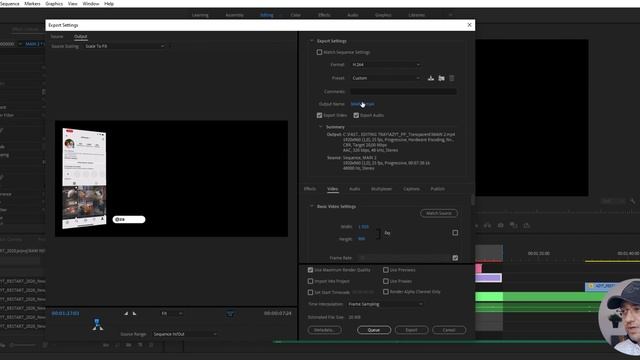640x360 pixels.
Task: Click the Comments input field
Action: point(403,92)
